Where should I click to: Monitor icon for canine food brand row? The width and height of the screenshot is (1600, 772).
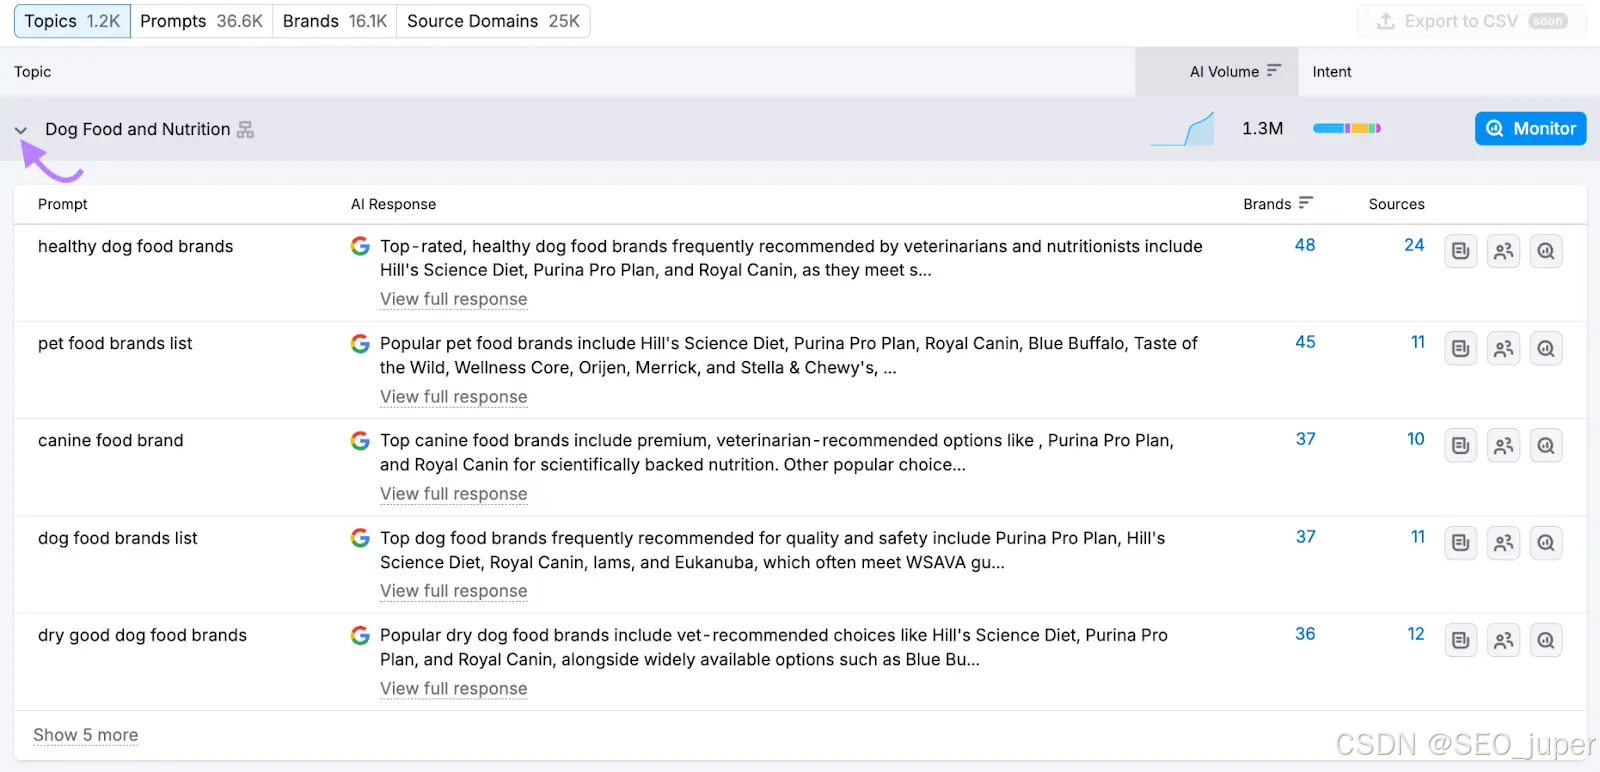tap(1546, 445)
